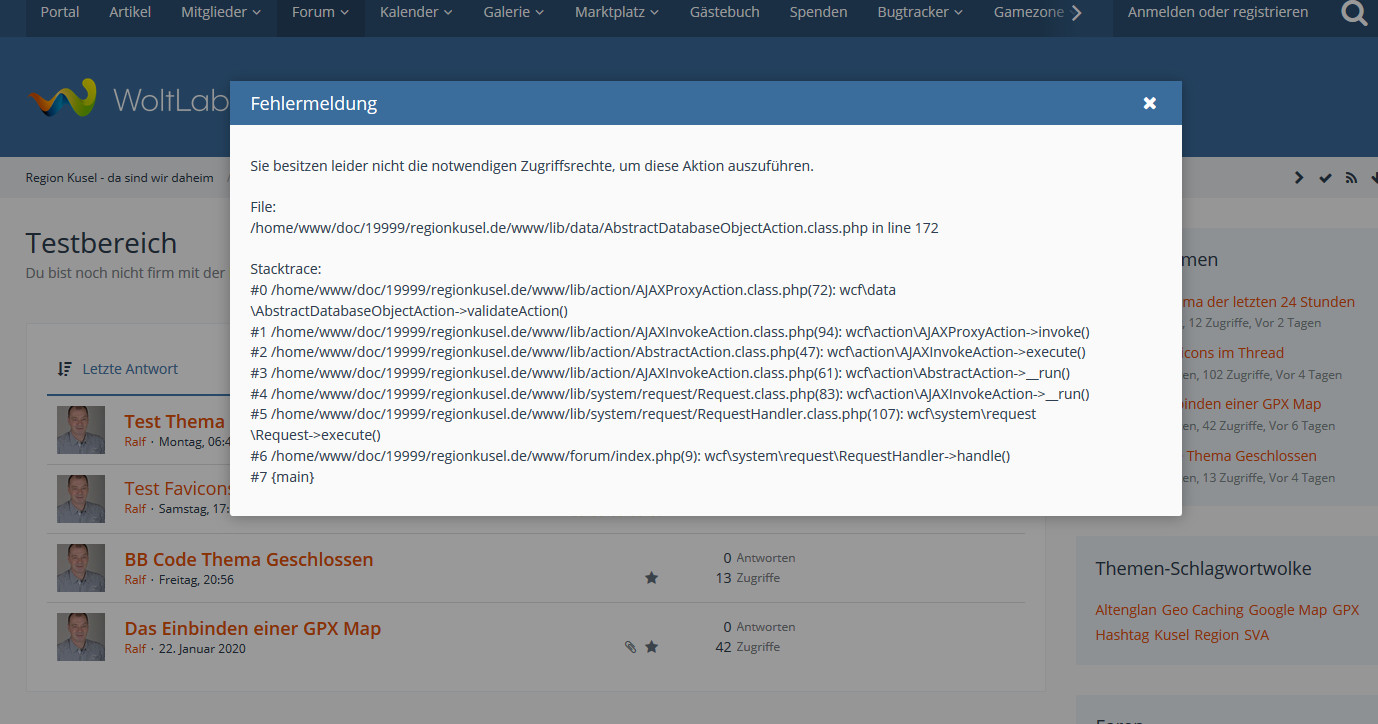Click the sort order icon beside Letzte Antwort

65,369
